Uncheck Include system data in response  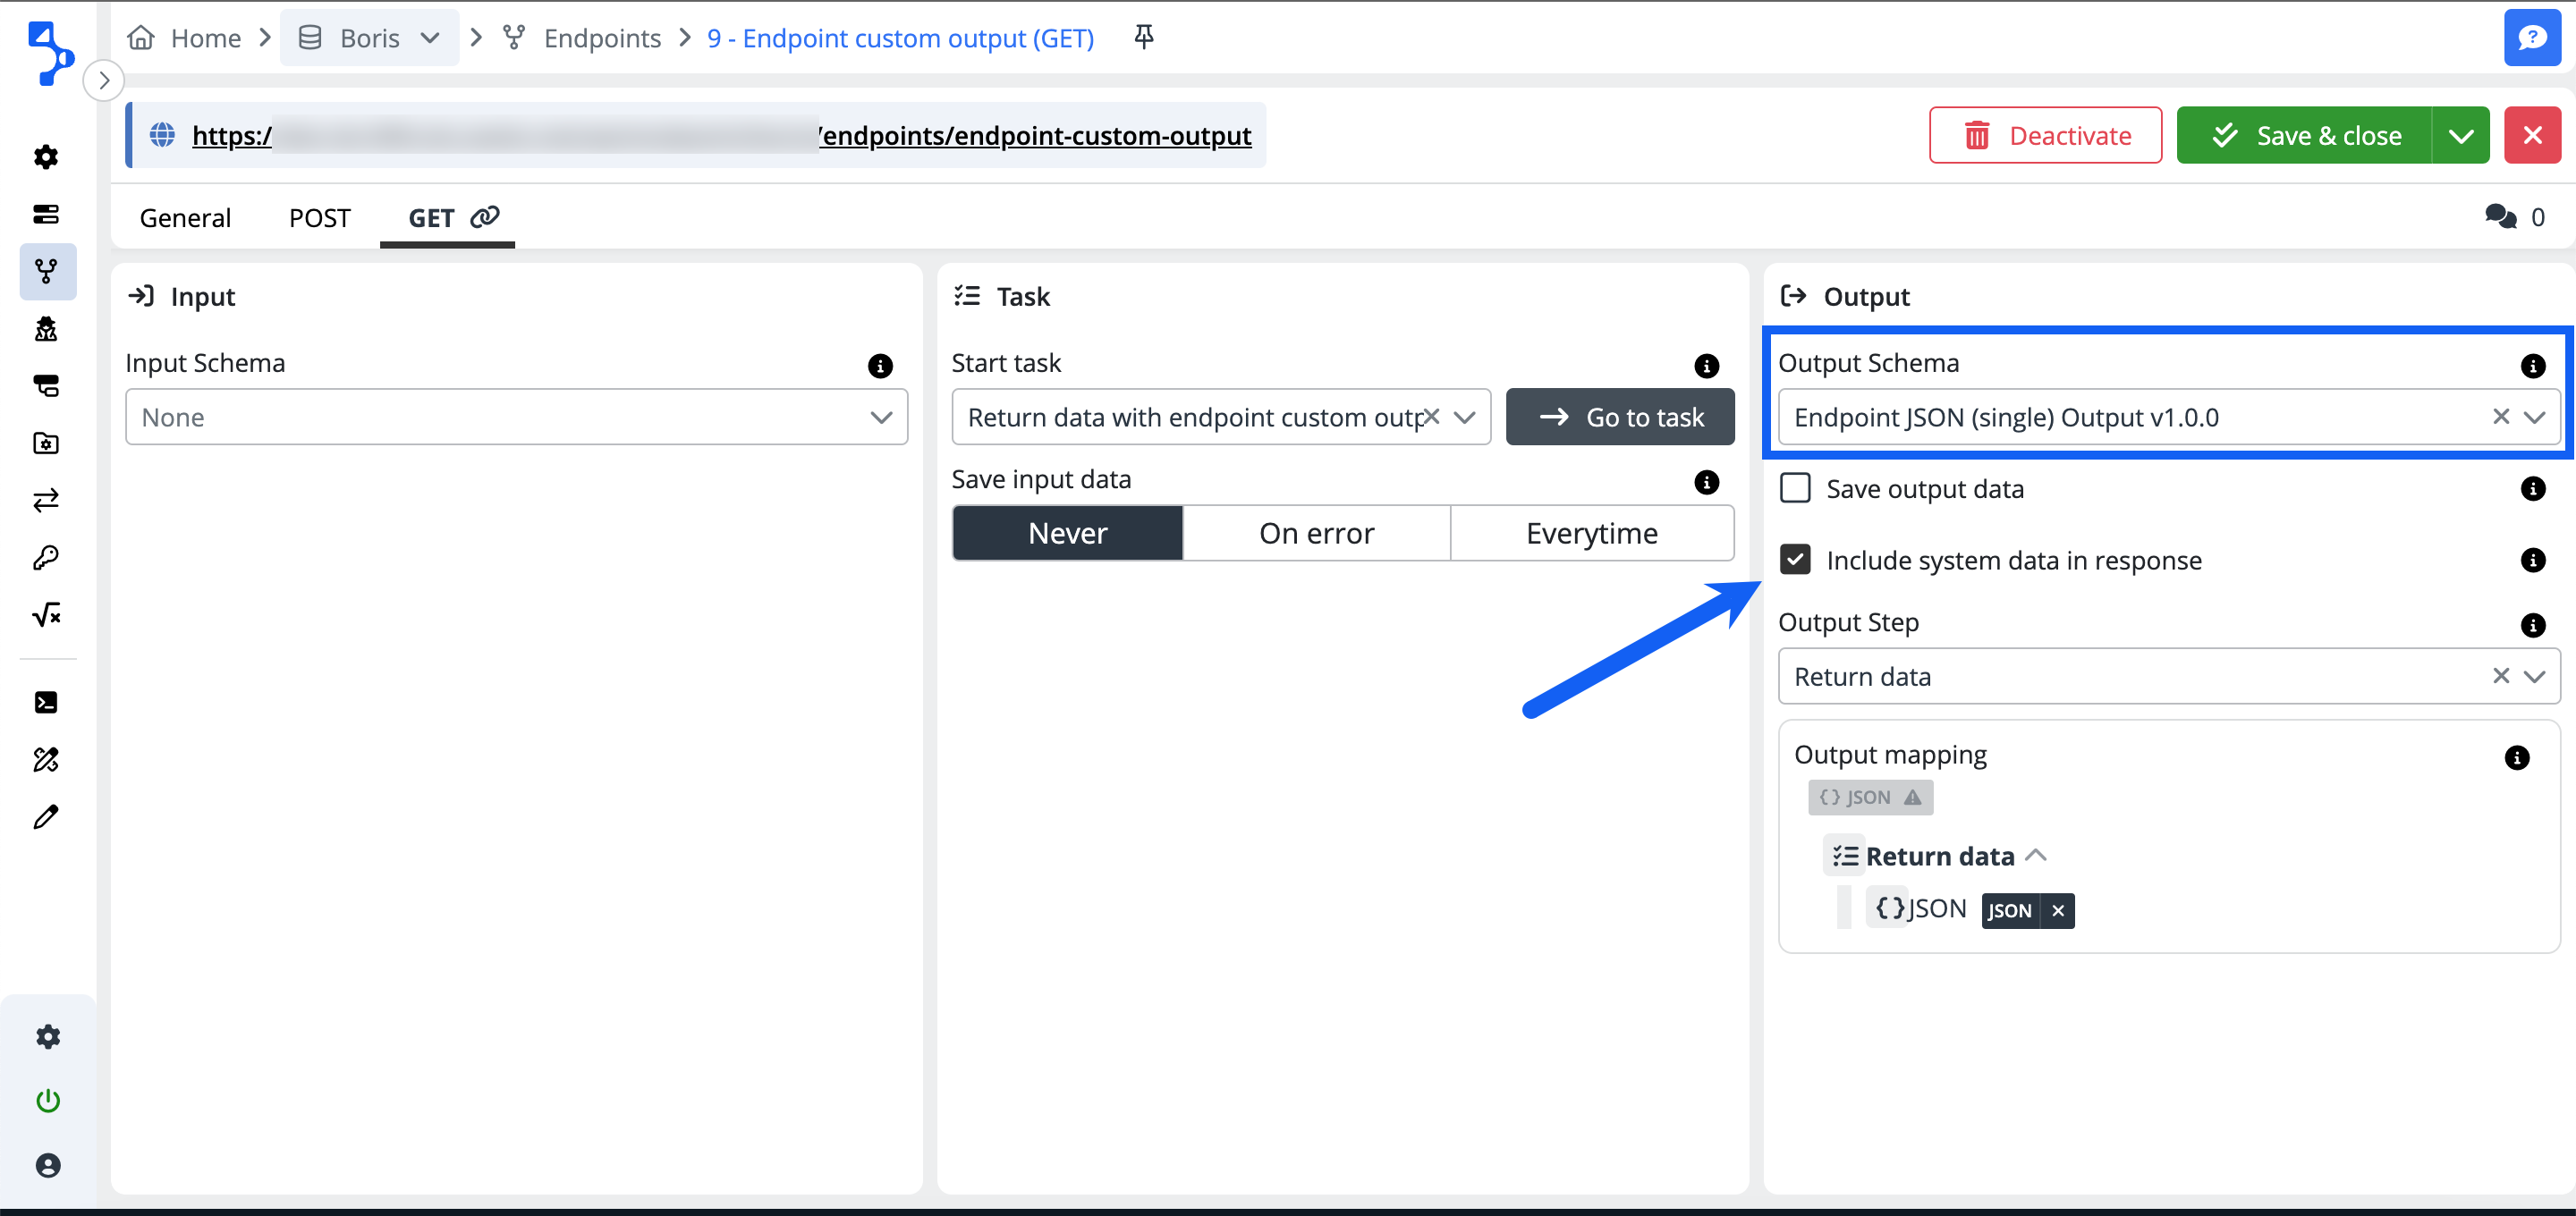point(1795,559)
